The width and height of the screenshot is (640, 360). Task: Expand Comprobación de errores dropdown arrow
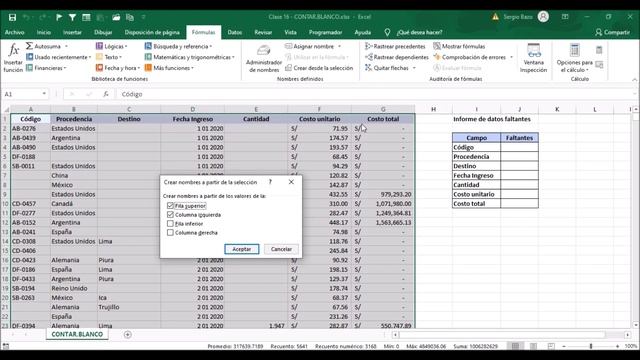coord(511,57)
